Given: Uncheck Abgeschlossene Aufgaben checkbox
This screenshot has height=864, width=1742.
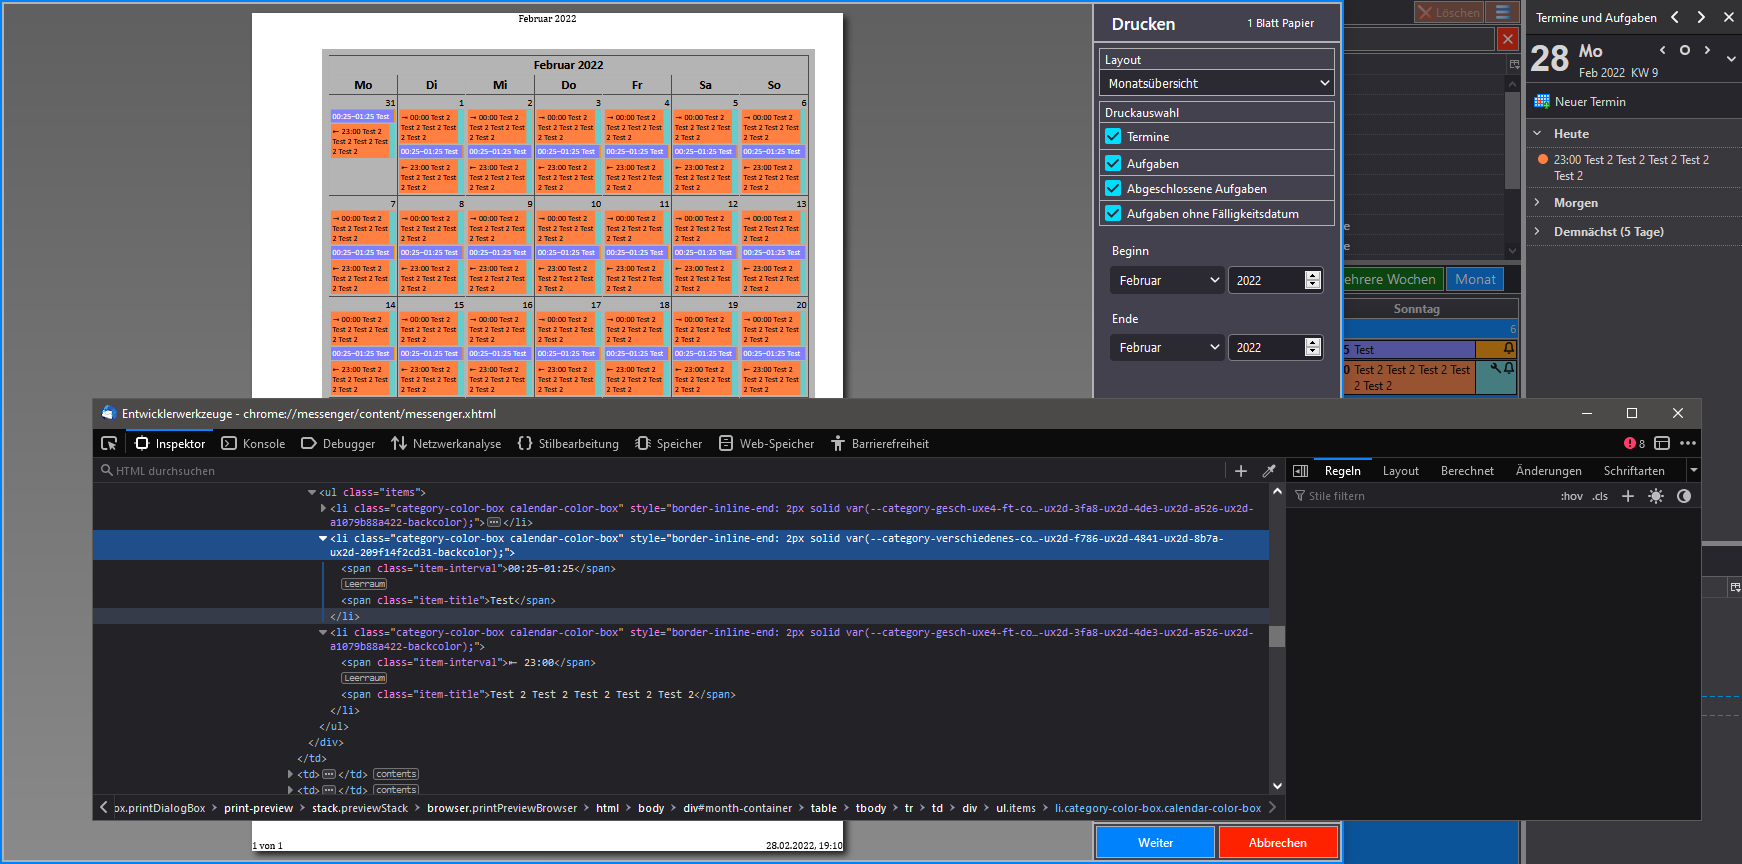Looking at the screenshot, I should click(1113, 188).
